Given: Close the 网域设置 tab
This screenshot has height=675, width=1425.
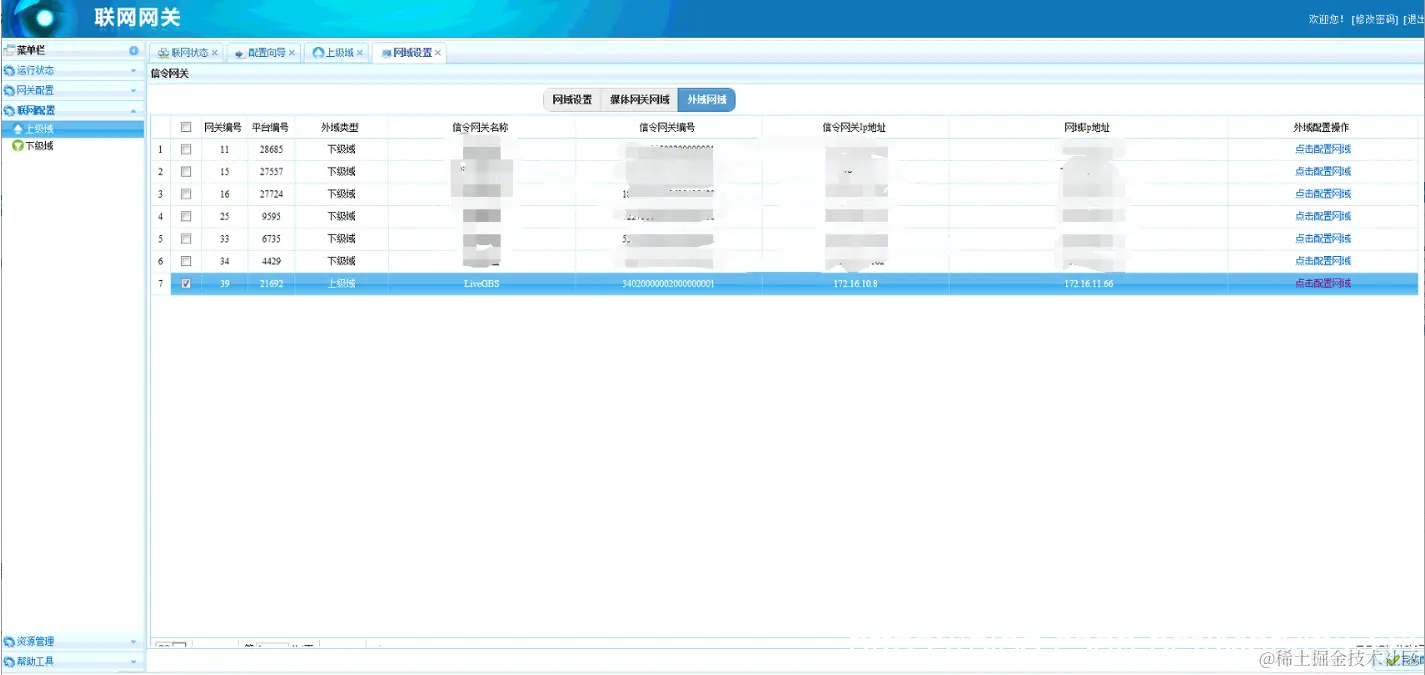Looking at the screenshot, I should click(438, 53).
